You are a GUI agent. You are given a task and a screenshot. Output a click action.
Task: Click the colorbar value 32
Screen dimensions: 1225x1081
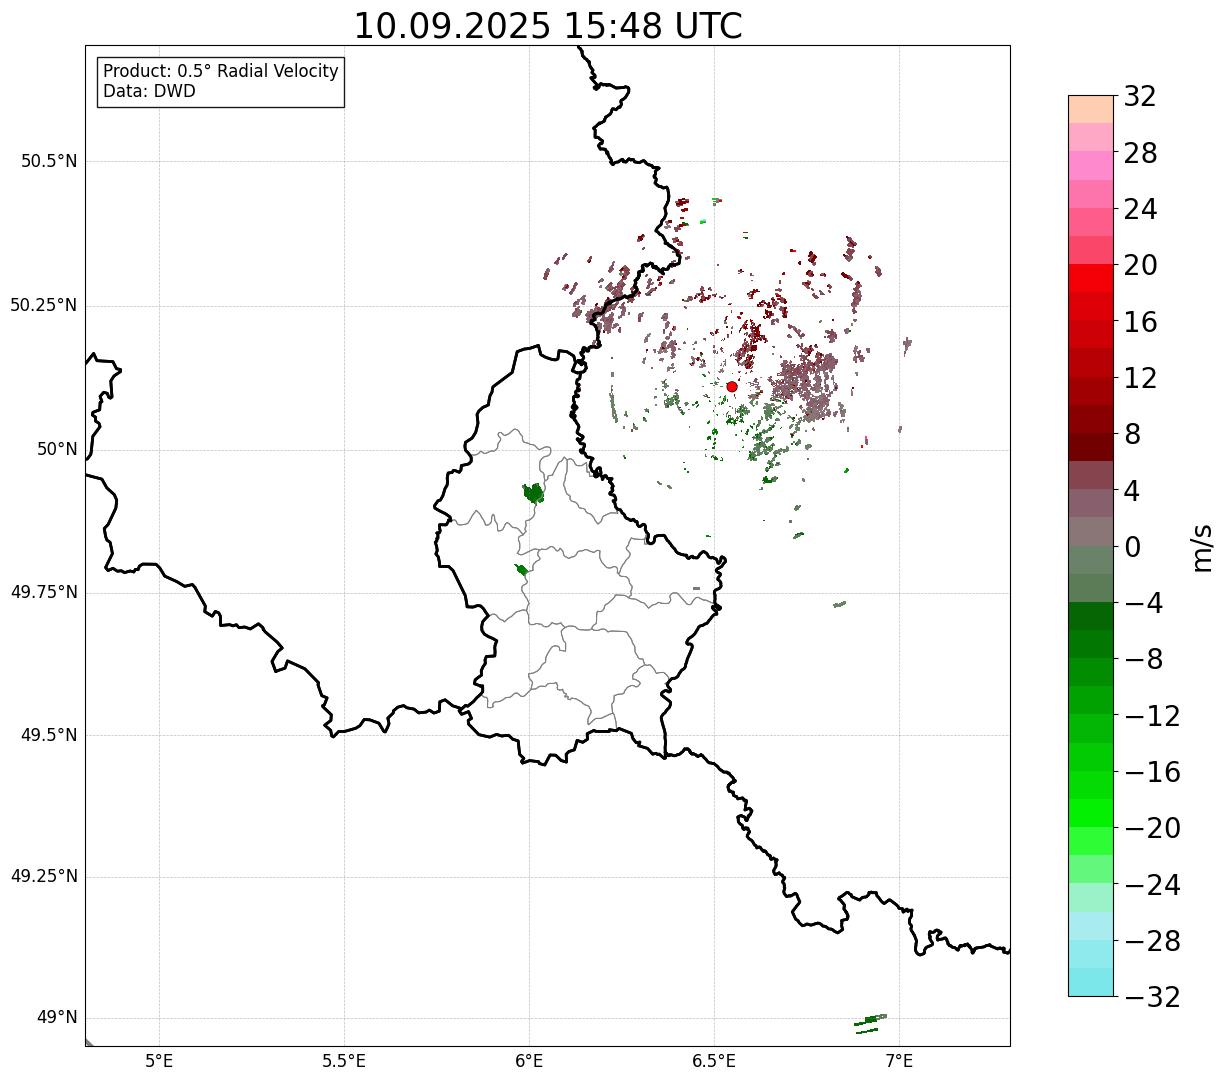(1140, 96)
